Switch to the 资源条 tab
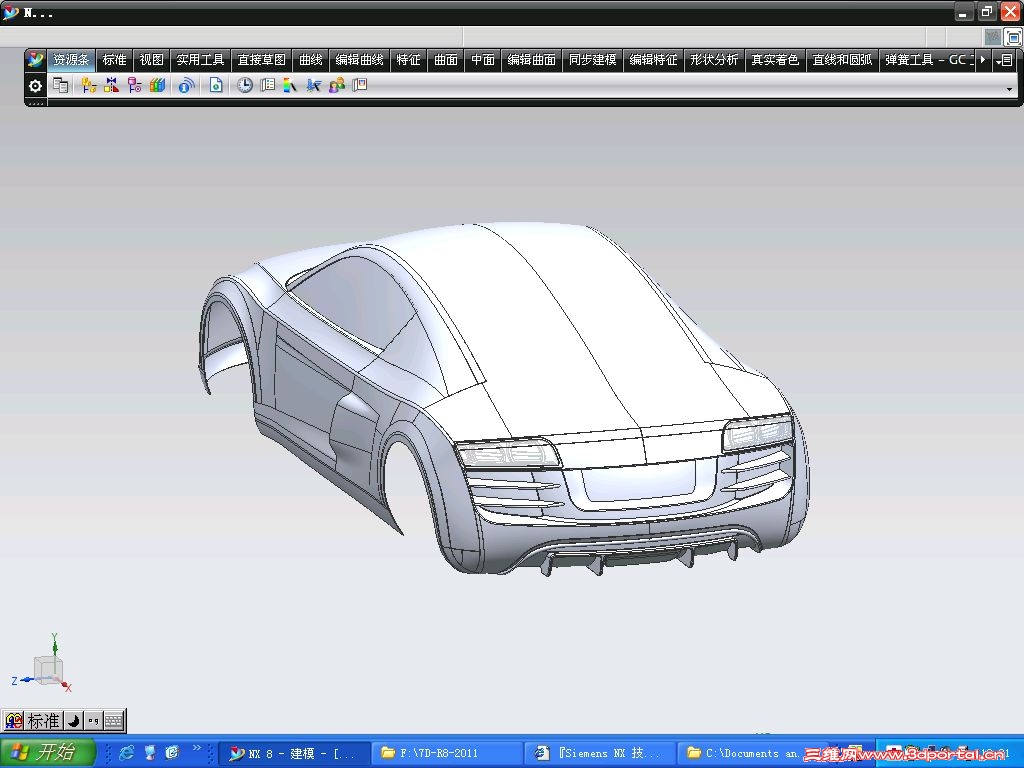The height and width of the screenshot is (768, 1024). pos(71,60)
